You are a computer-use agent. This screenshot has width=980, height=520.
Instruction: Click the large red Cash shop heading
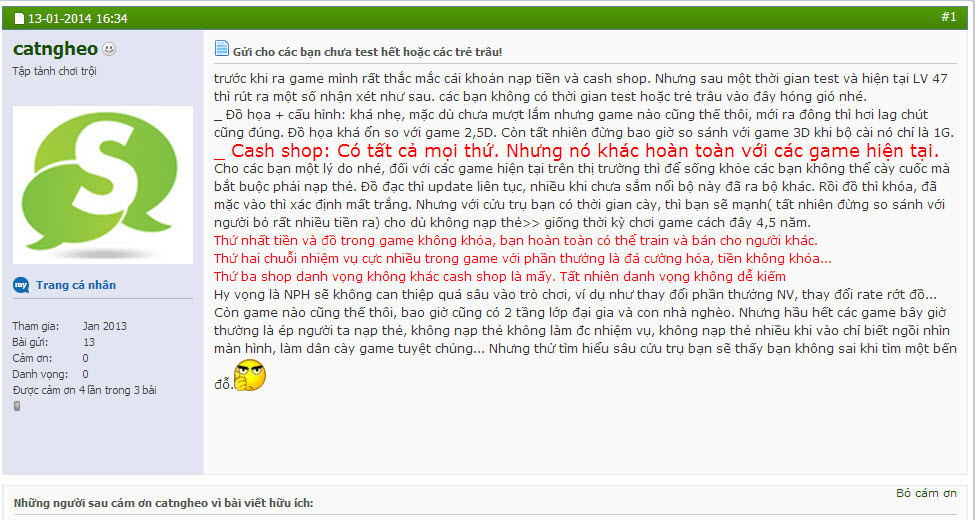tap(576, 151)
